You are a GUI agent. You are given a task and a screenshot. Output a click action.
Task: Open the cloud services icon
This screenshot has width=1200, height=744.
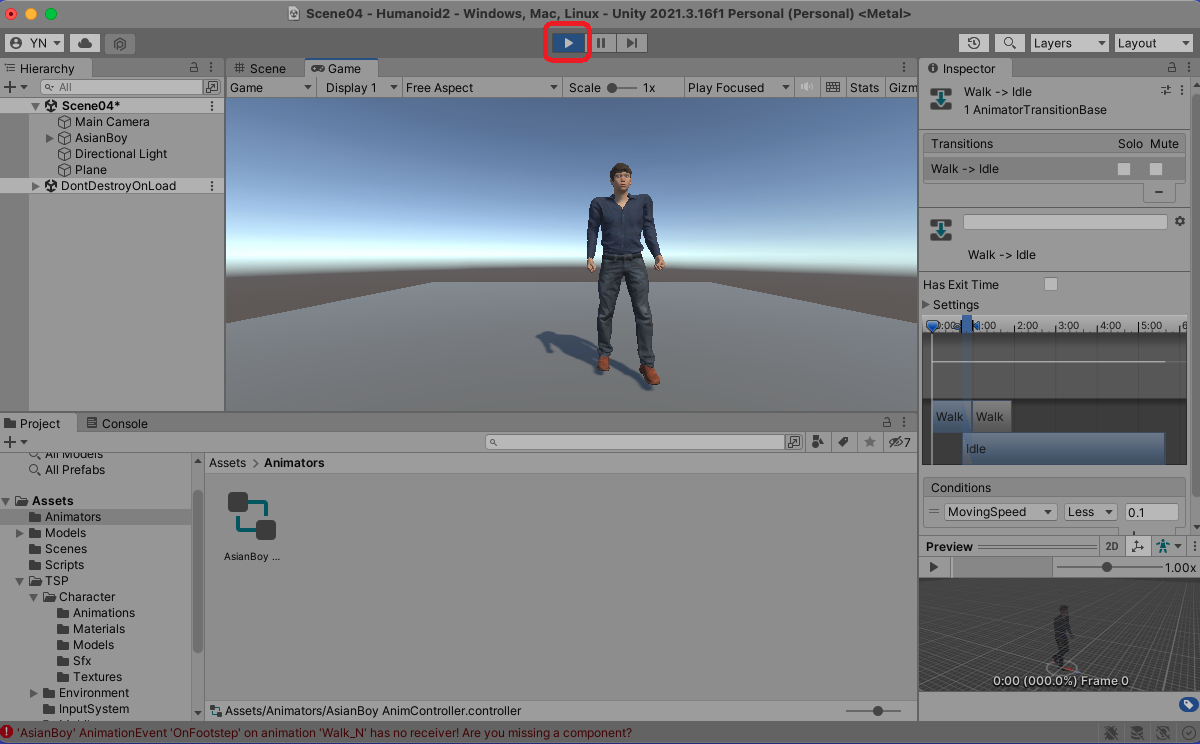click(85, 43)
